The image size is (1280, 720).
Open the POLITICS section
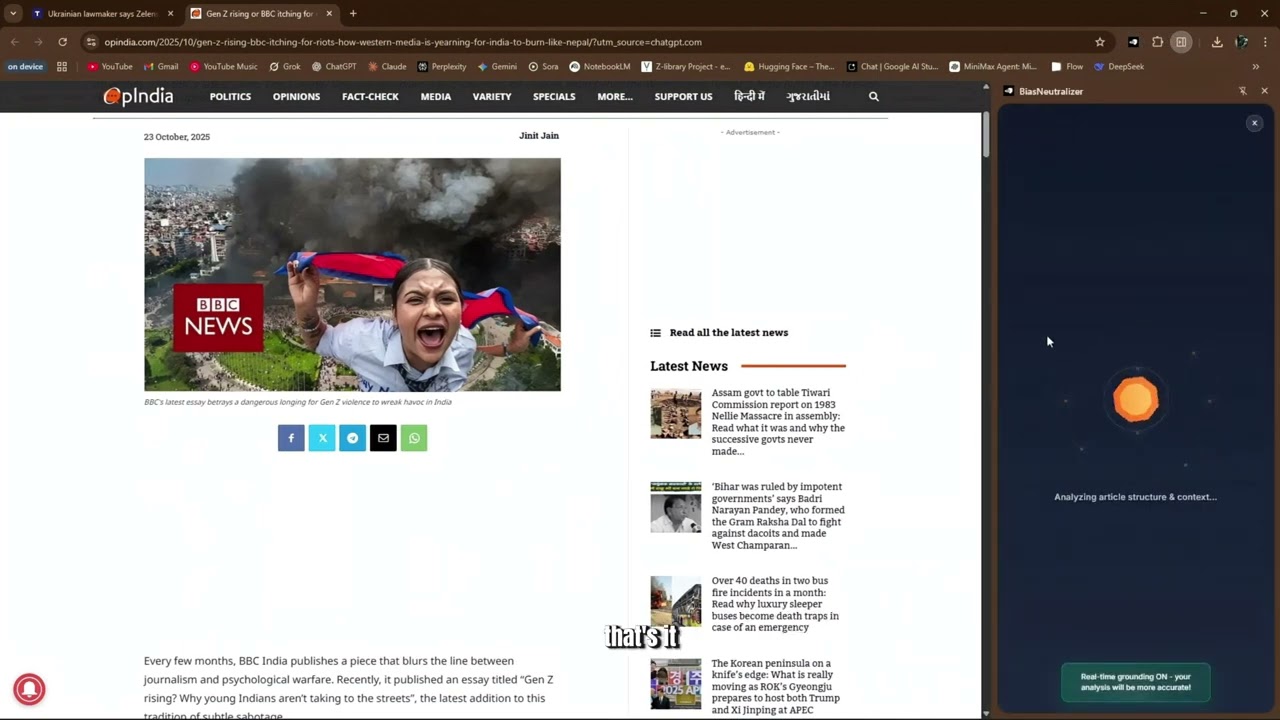tap(230, 97)
